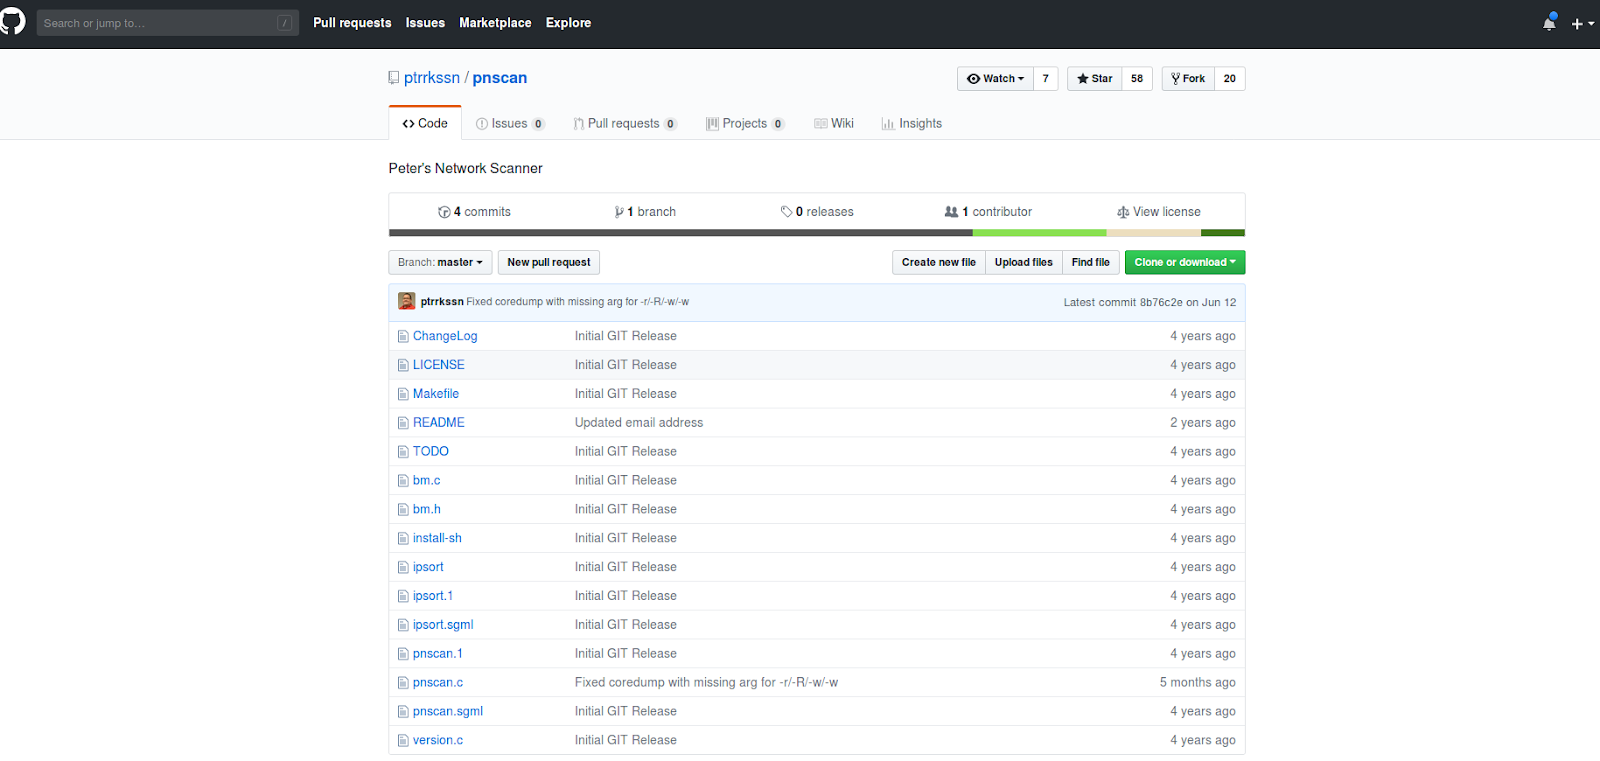The height and width of the screenshot is (761, 1600).
Task: Click the license scale icon
Action: pos(1123,212)
